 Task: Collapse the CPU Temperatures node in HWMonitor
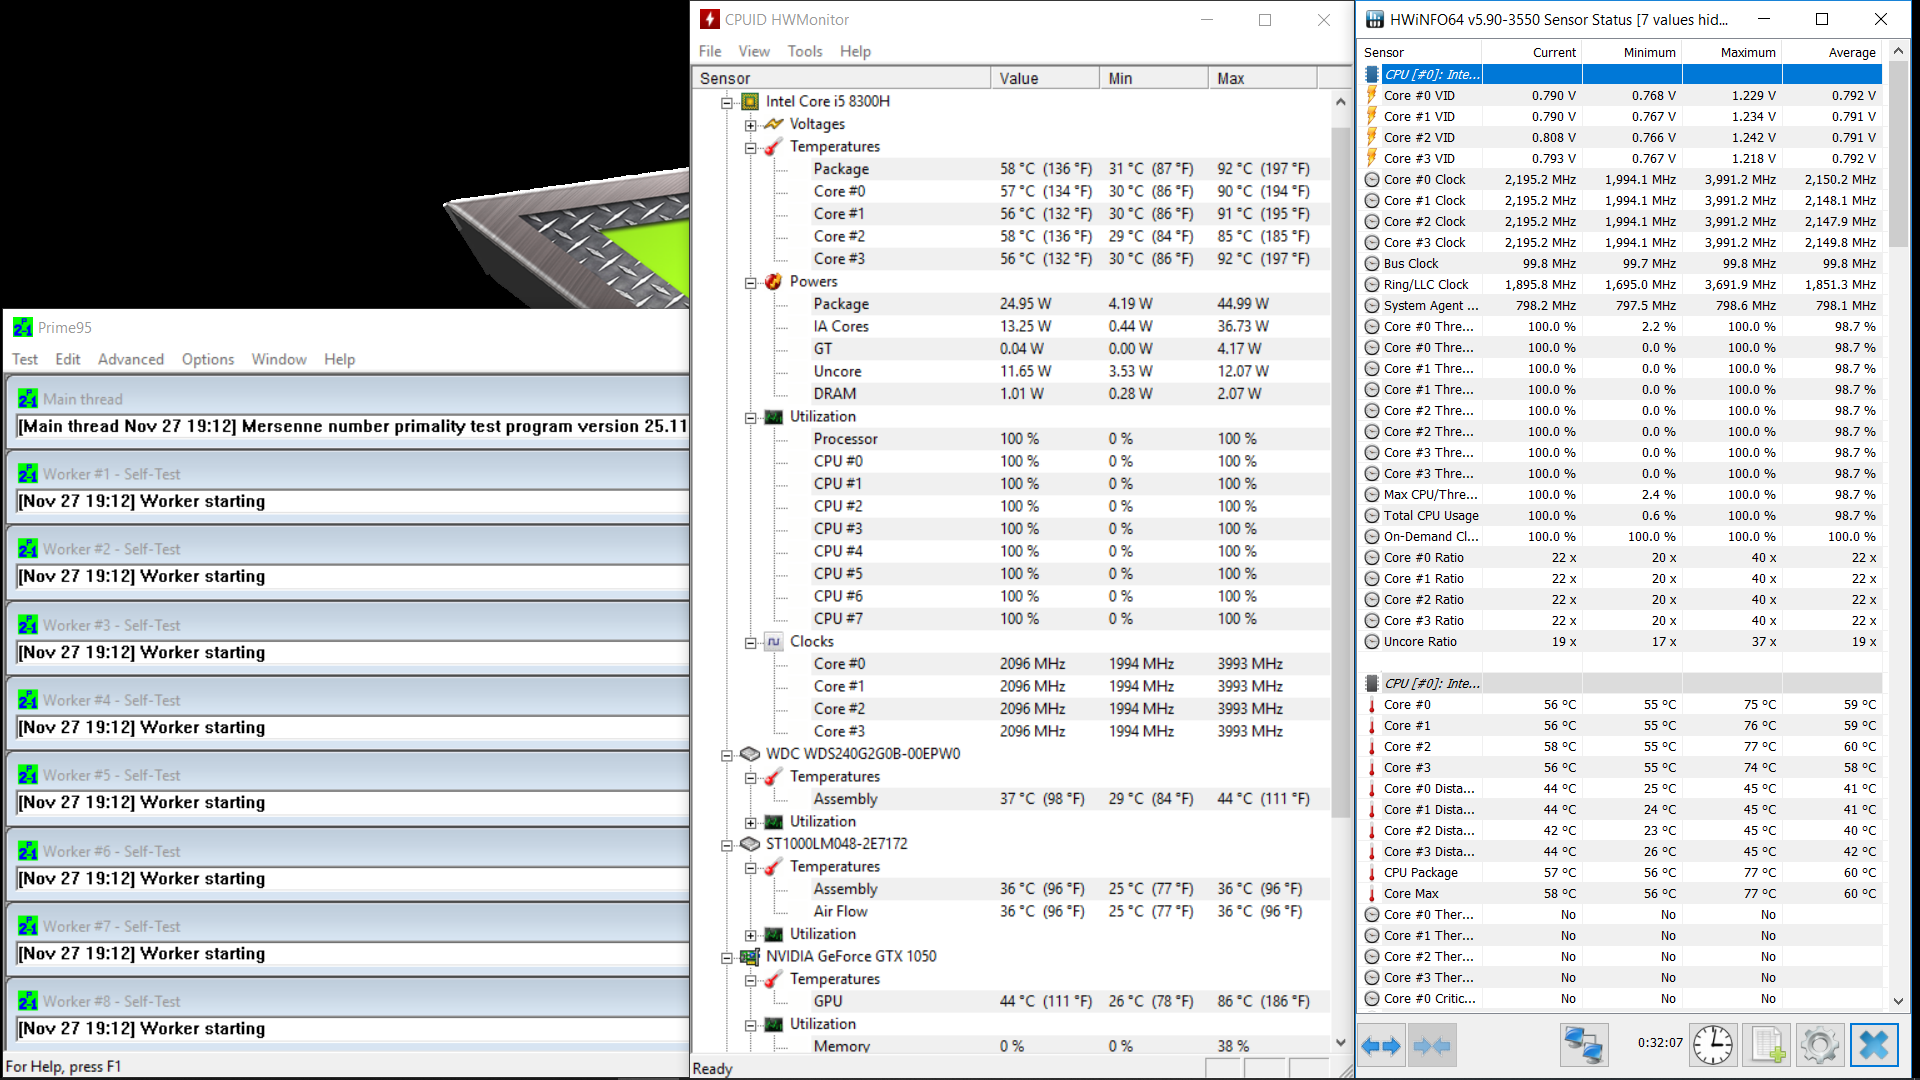tap(750, 148)
